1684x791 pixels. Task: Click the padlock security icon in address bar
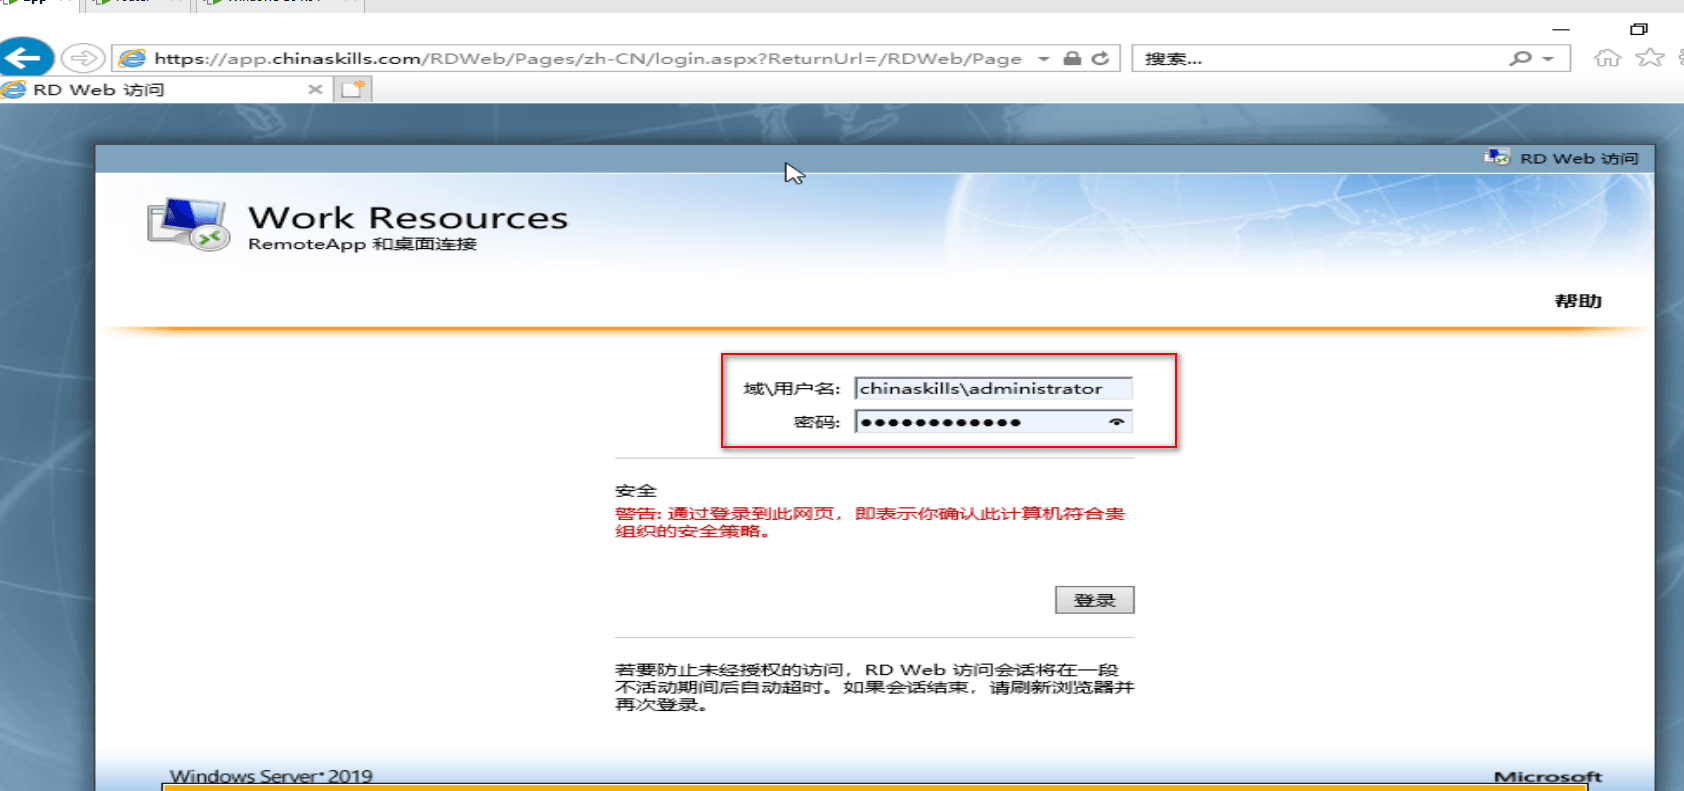1072,58
